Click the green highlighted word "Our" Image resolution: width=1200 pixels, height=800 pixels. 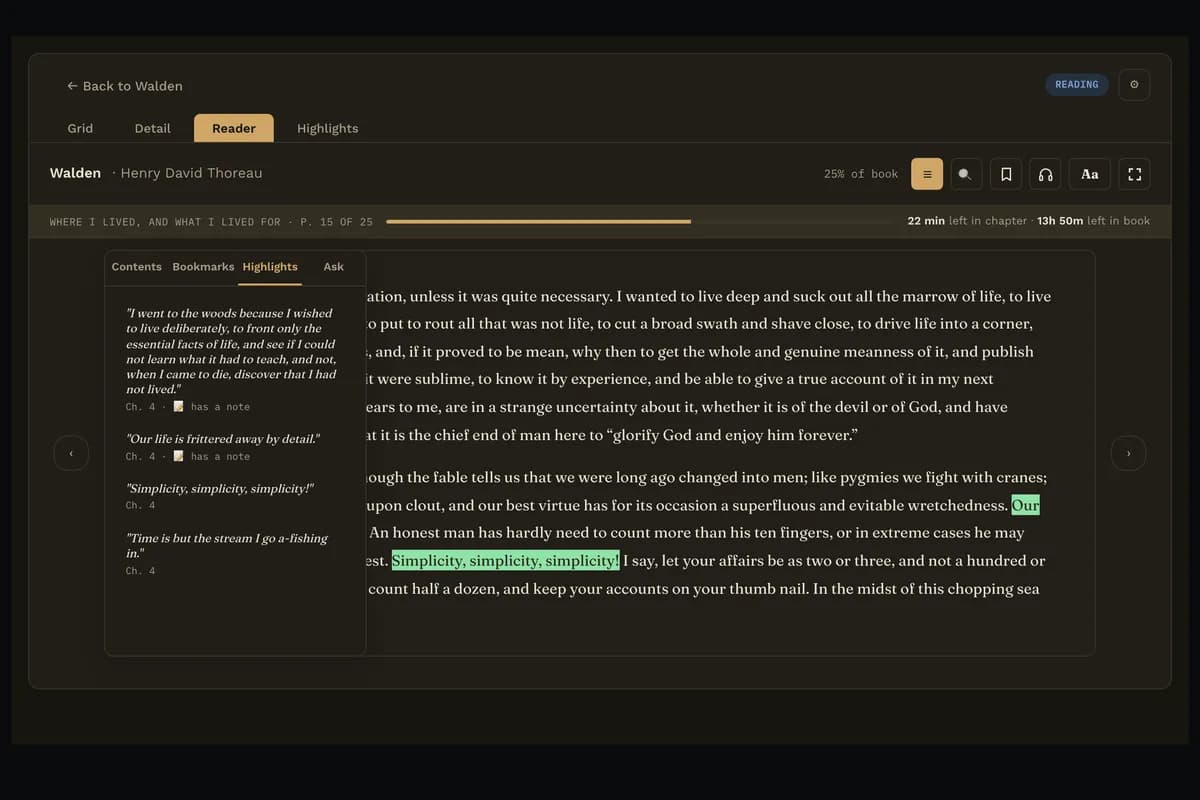coord(1026,505)
